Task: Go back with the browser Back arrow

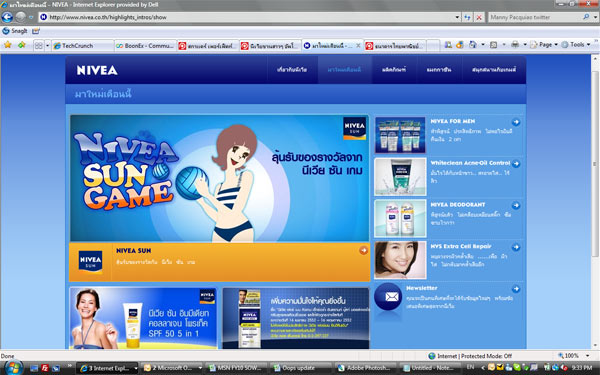Action: pos(7,17)
